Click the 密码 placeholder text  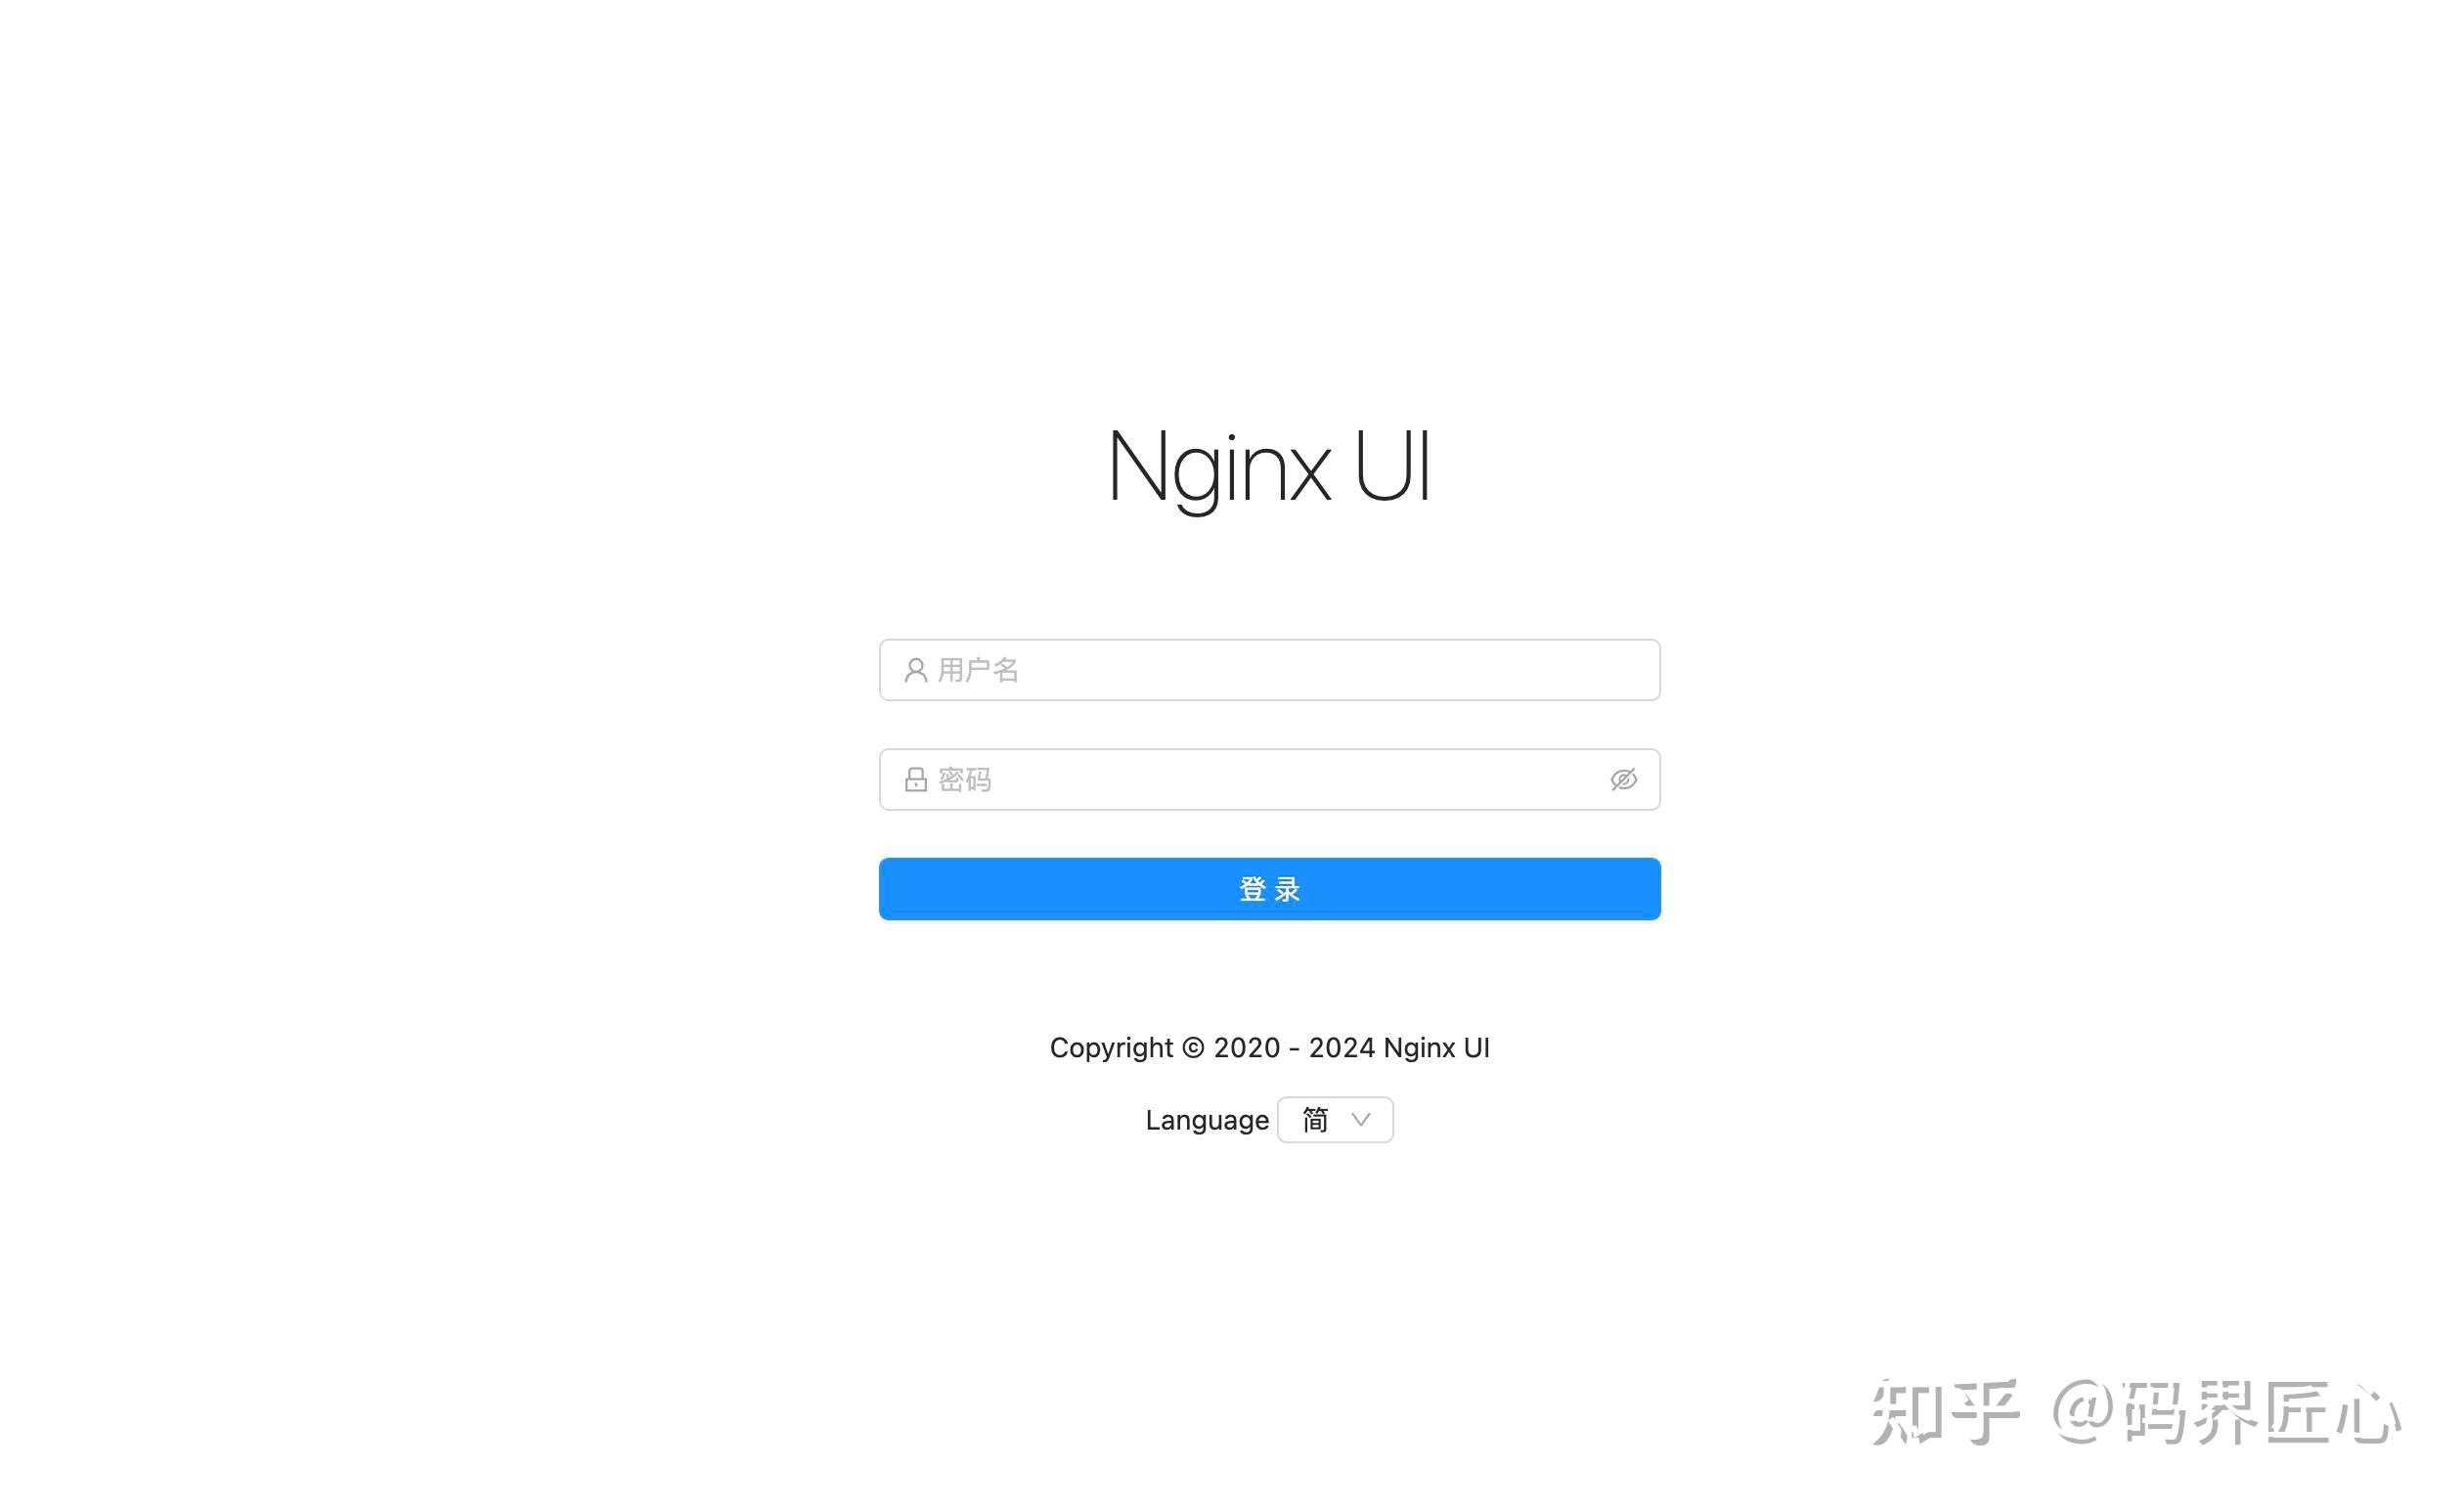[x=964, y=779]
